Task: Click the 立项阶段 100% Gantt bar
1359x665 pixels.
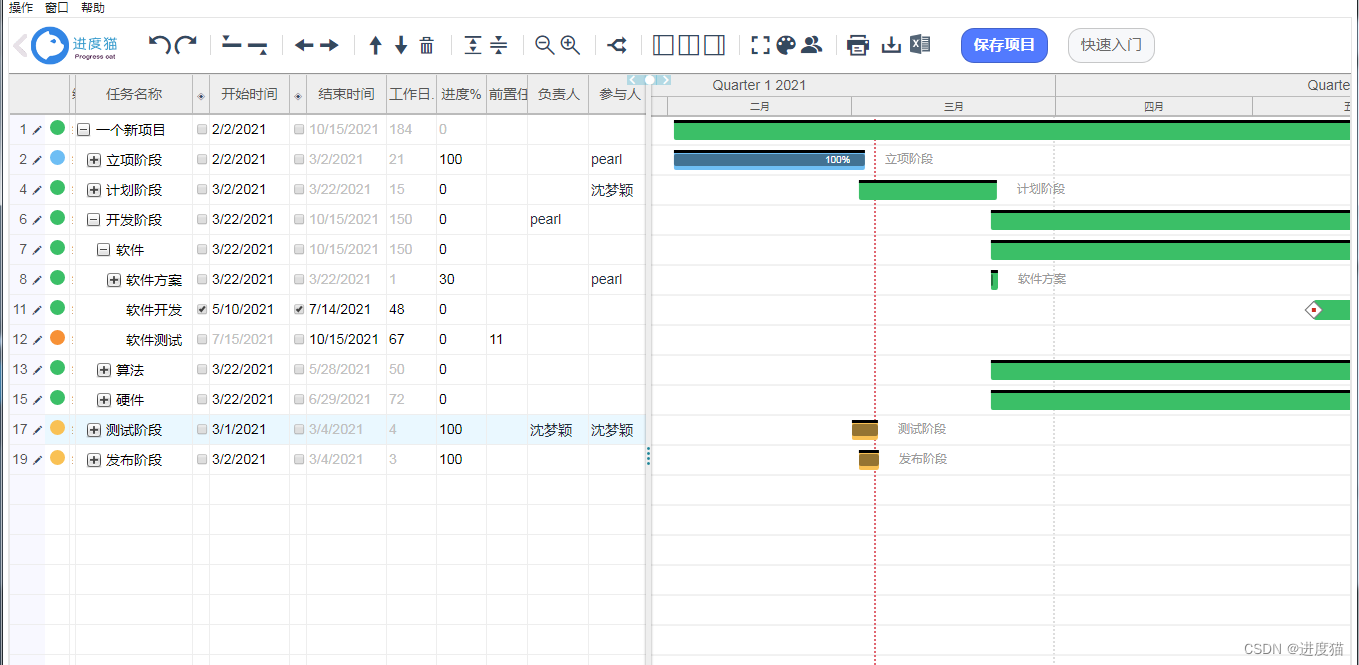Action: tap(769, 160)
